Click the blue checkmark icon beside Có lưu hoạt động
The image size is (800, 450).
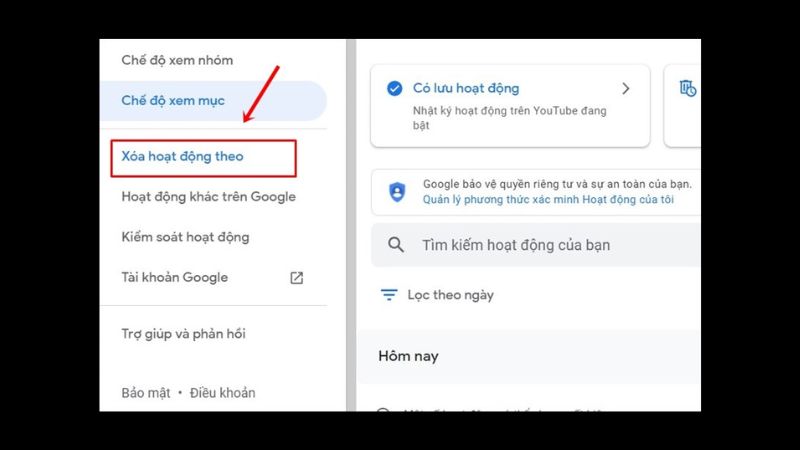pyautogui.click(x=394, y=88)
